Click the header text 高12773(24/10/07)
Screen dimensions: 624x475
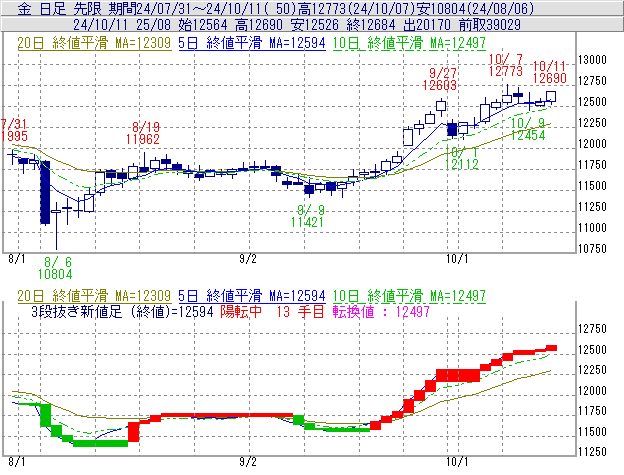(357, 8)
